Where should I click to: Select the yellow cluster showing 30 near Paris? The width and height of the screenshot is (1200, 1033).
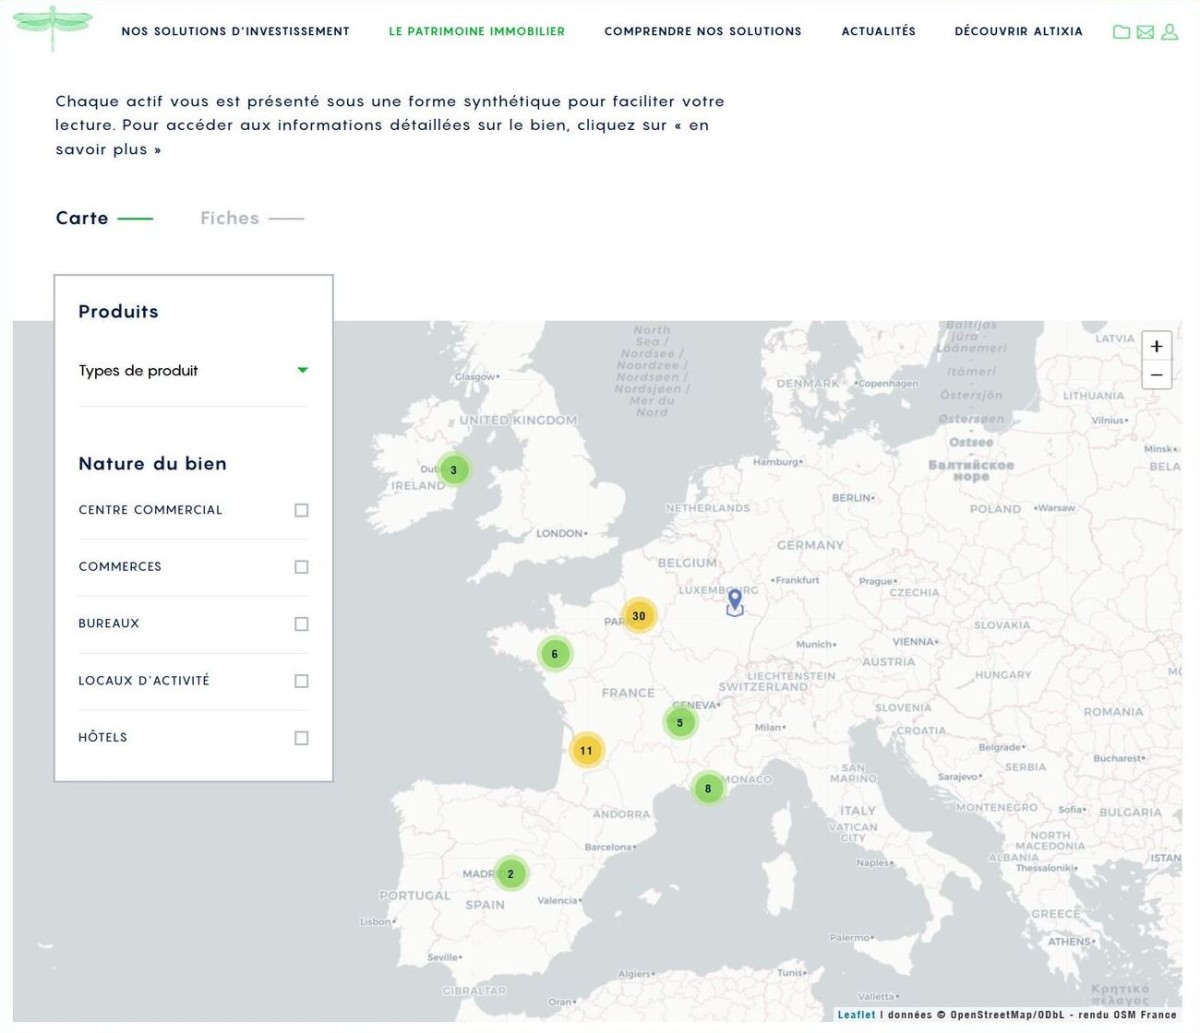(639, 616)
